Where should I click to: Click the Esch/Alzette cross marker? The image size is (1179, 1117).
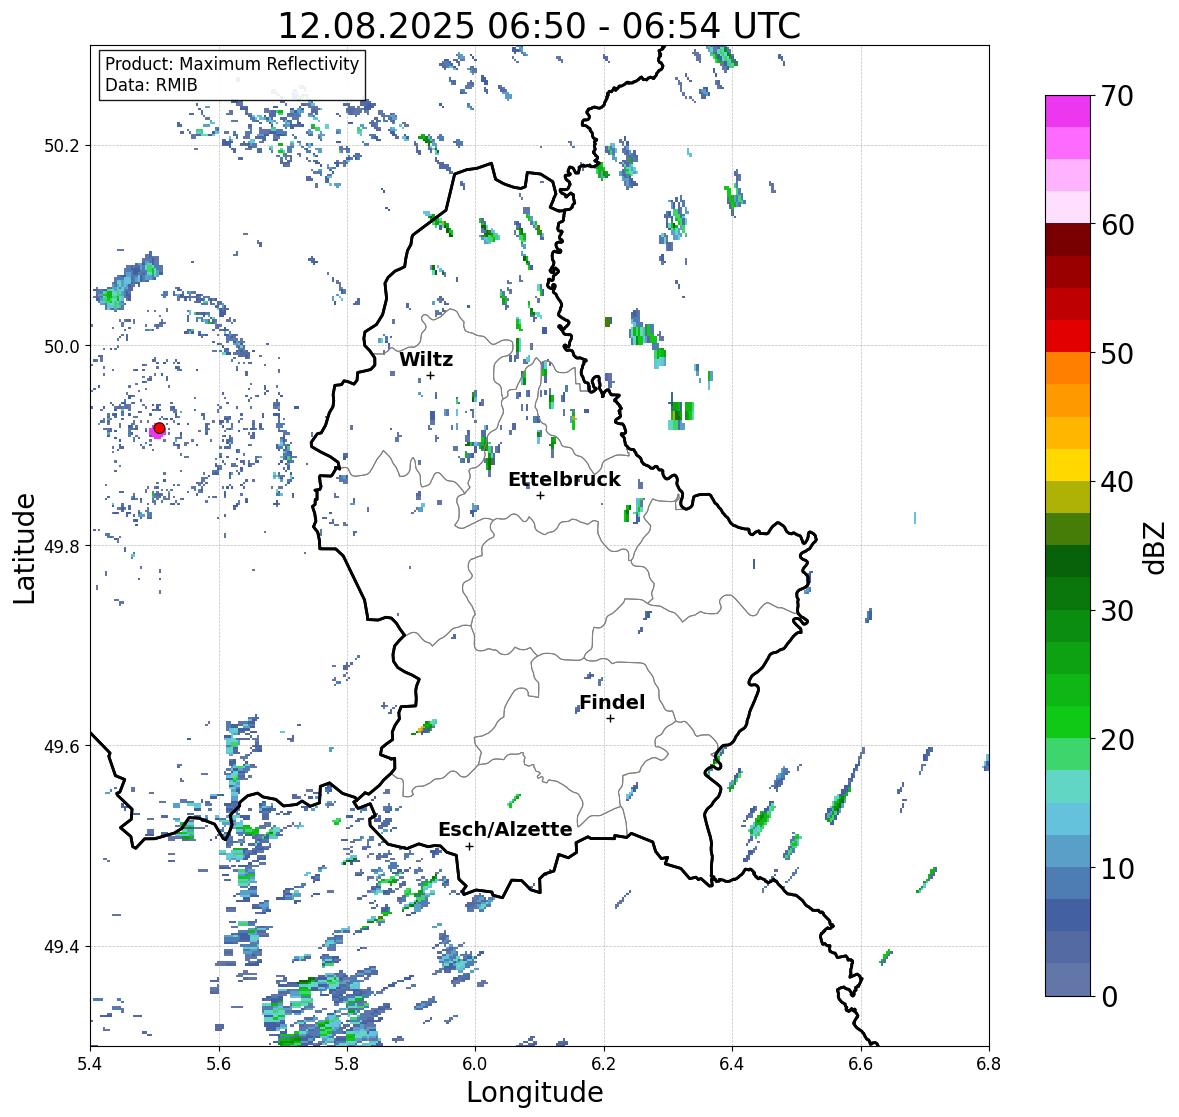coord(469,846)
